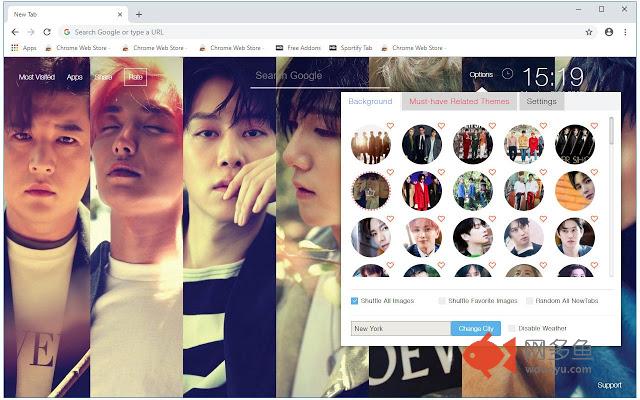This screenshot has width=640, height=400.
Task: Select first row first group thumbnail
Action: [371, 144]
